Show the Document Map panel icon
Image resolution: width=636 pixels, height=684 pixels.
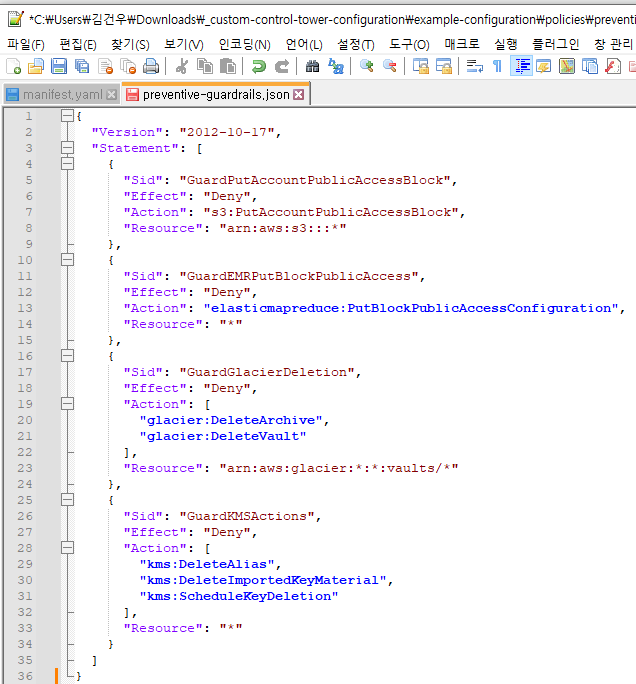[567, 66]
